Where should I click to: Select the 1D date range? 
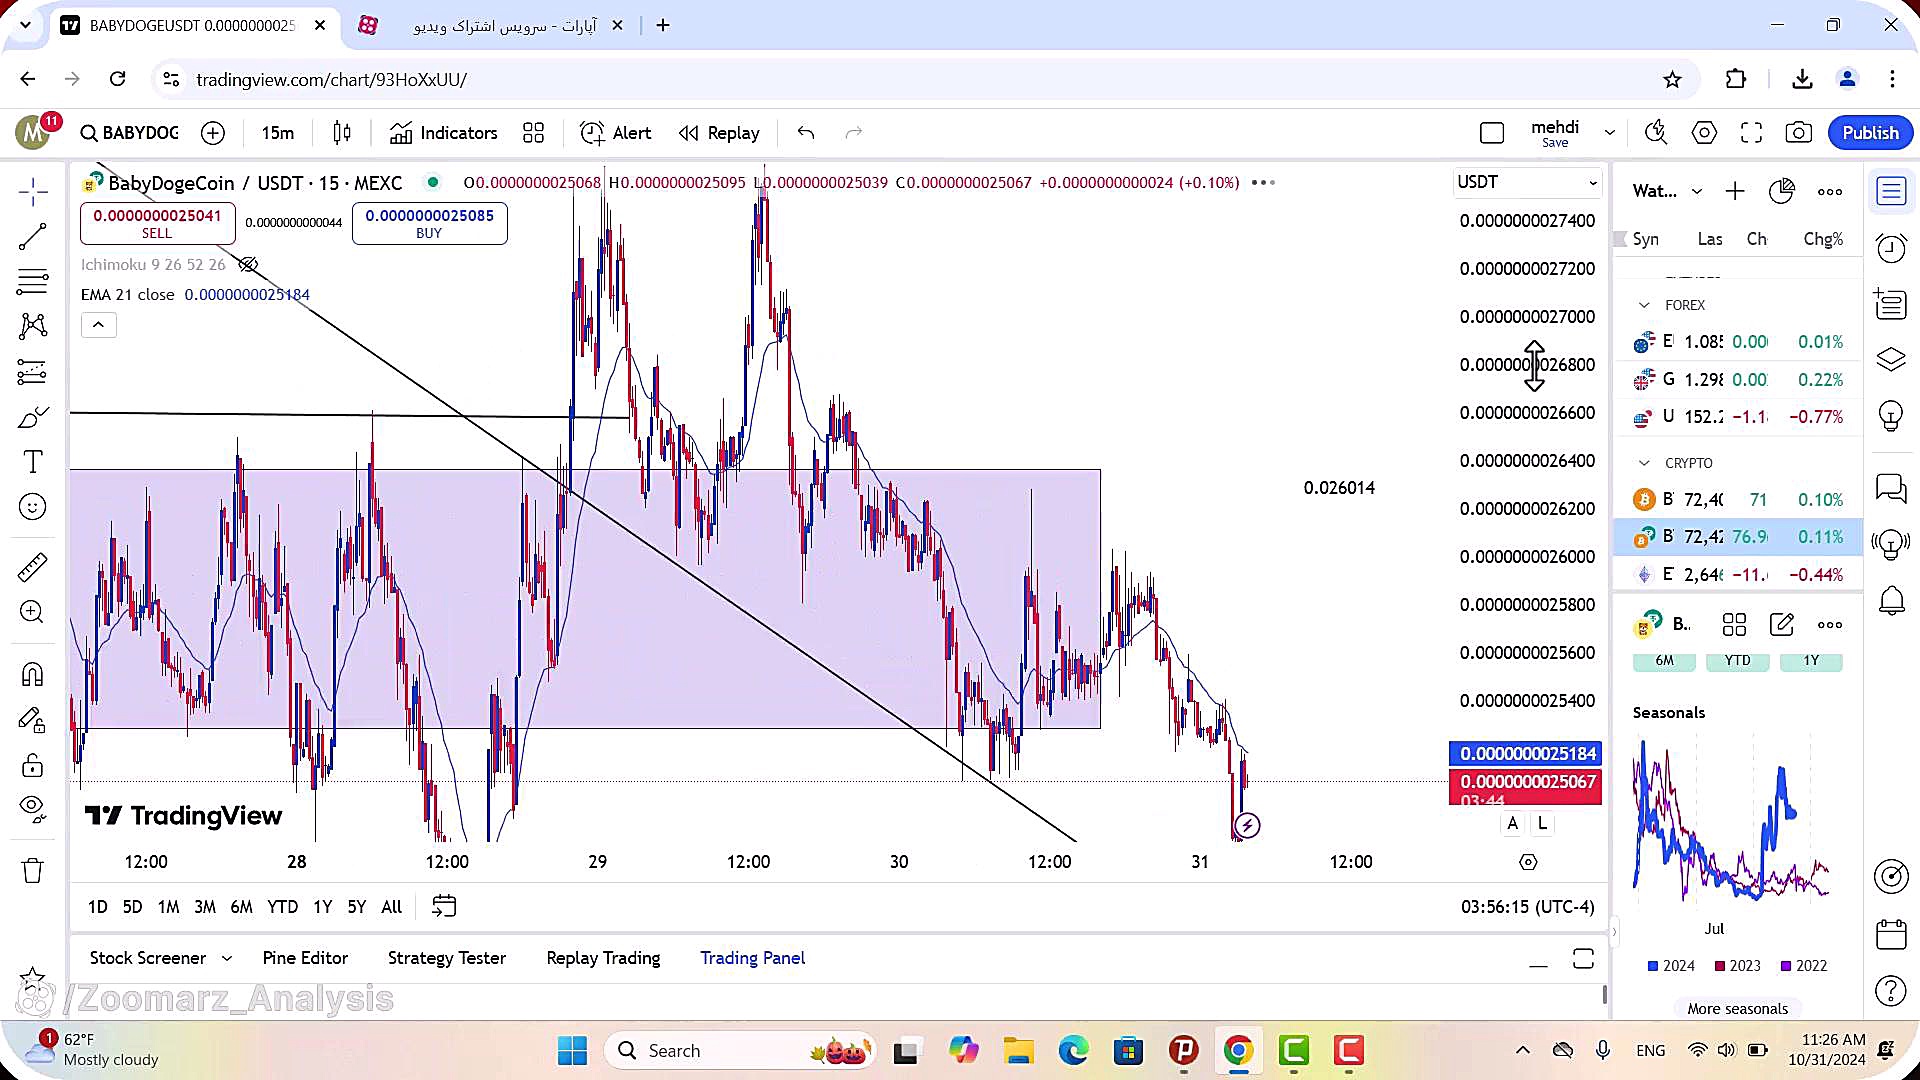97,907
